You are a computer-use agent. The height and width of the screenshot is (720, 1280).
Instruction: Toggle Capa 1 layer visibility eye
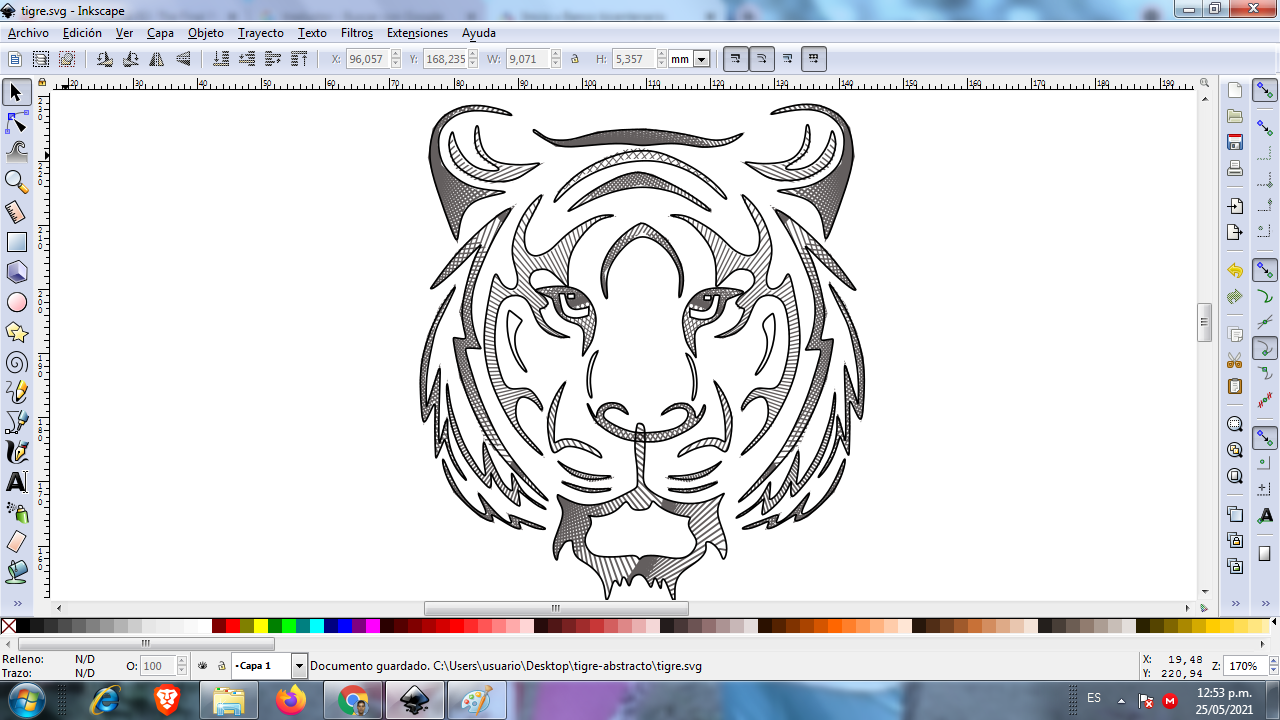point(203,665)
